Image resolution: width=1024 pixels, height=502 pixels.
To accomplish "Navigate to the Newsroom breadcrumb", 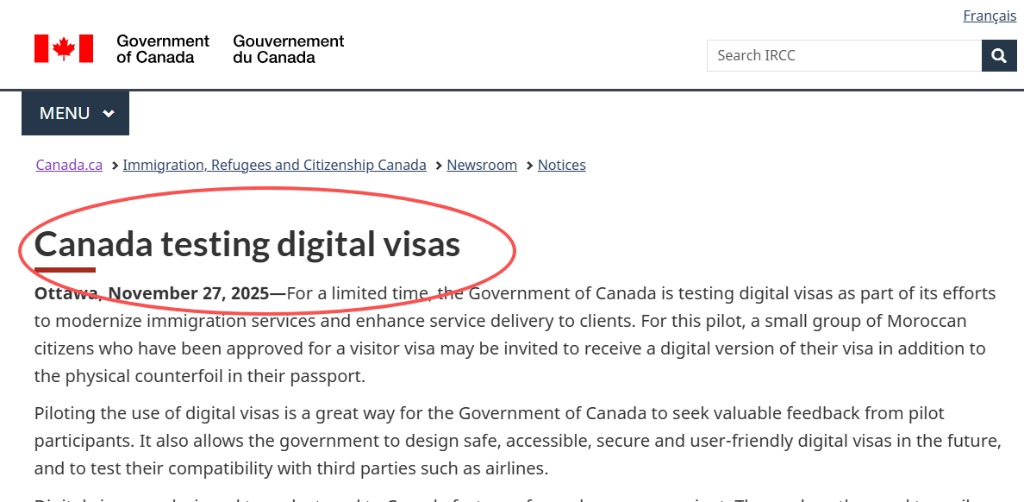I will pos(482,165).
